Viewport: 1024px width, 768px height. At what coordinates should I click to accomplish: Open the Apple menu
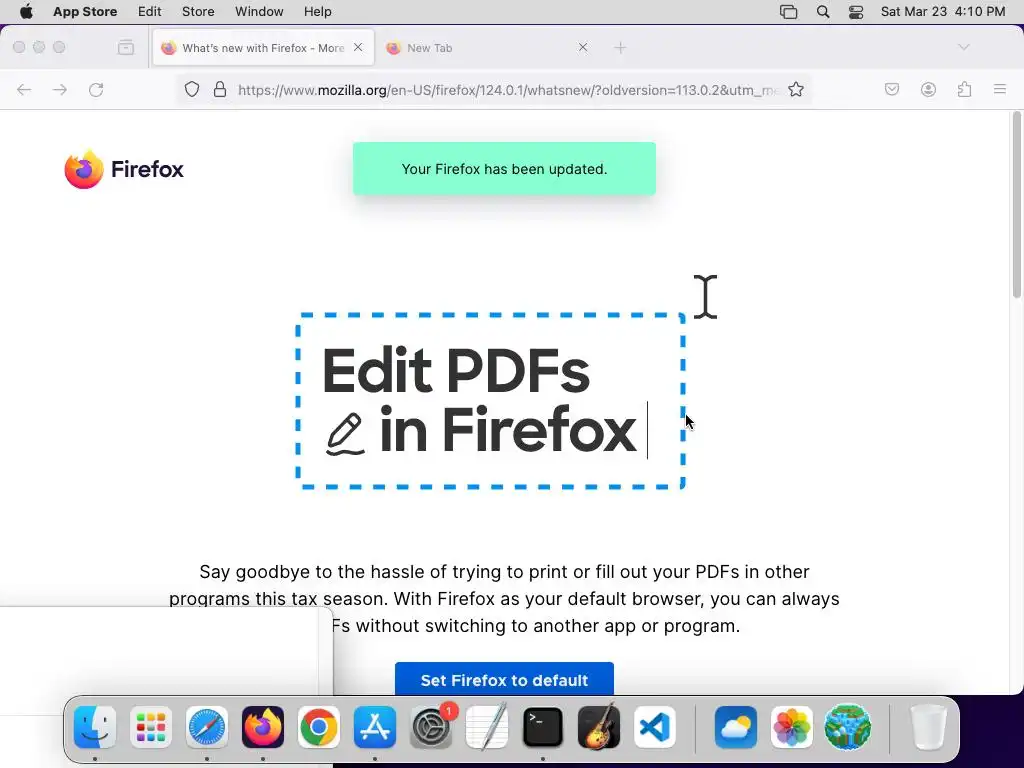(x=26, y=12)
